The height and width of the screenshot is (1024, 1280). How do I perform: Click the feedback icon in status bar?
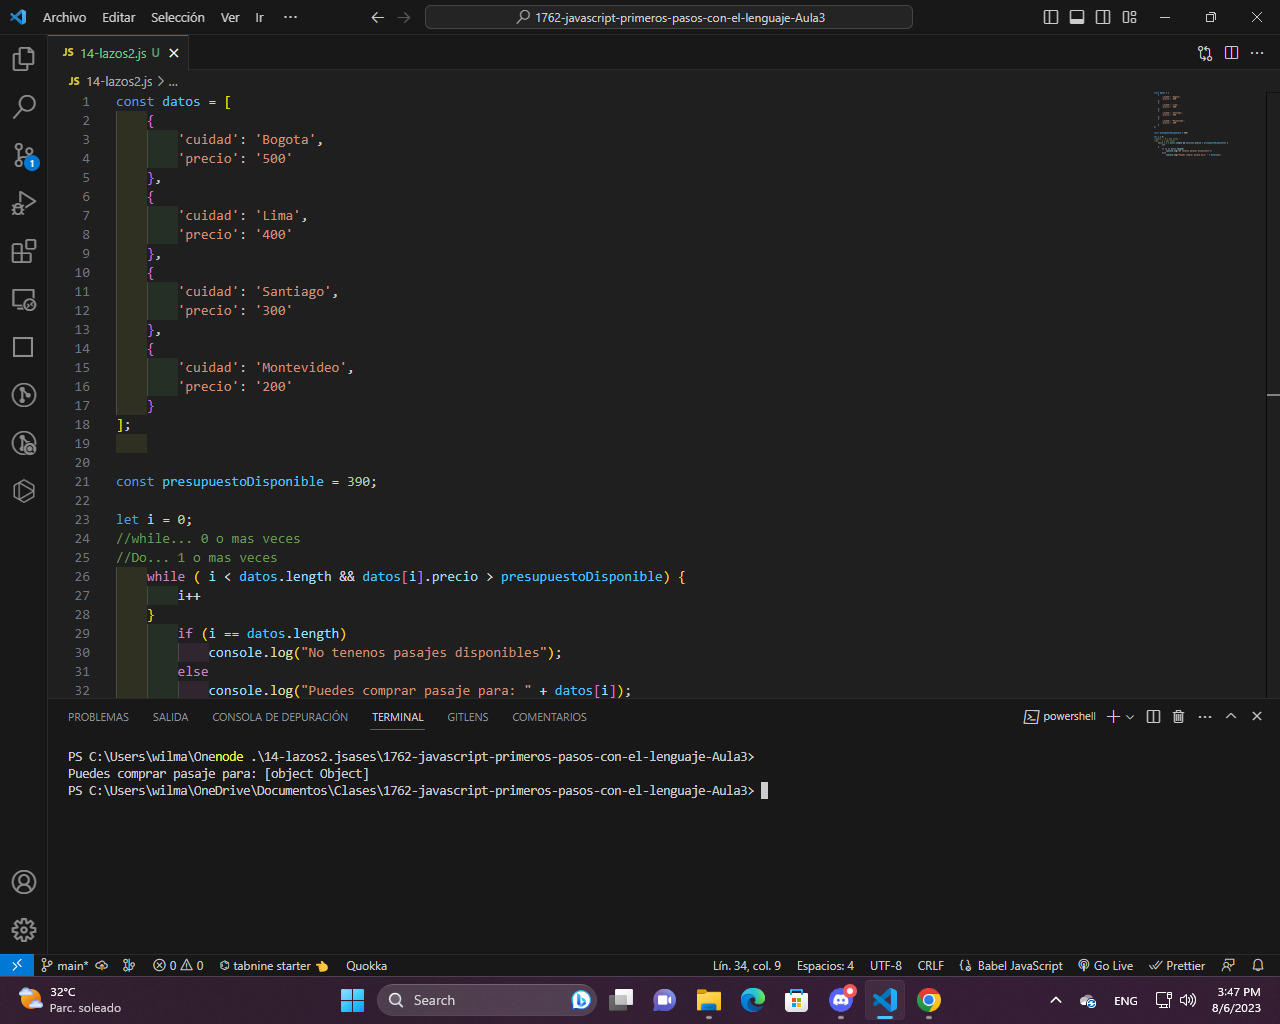coord(1229,965)
